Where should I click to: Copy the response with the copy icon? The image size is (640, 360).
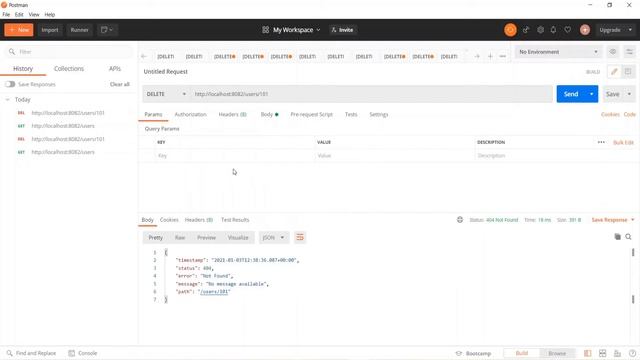click(x=617, y=237)
